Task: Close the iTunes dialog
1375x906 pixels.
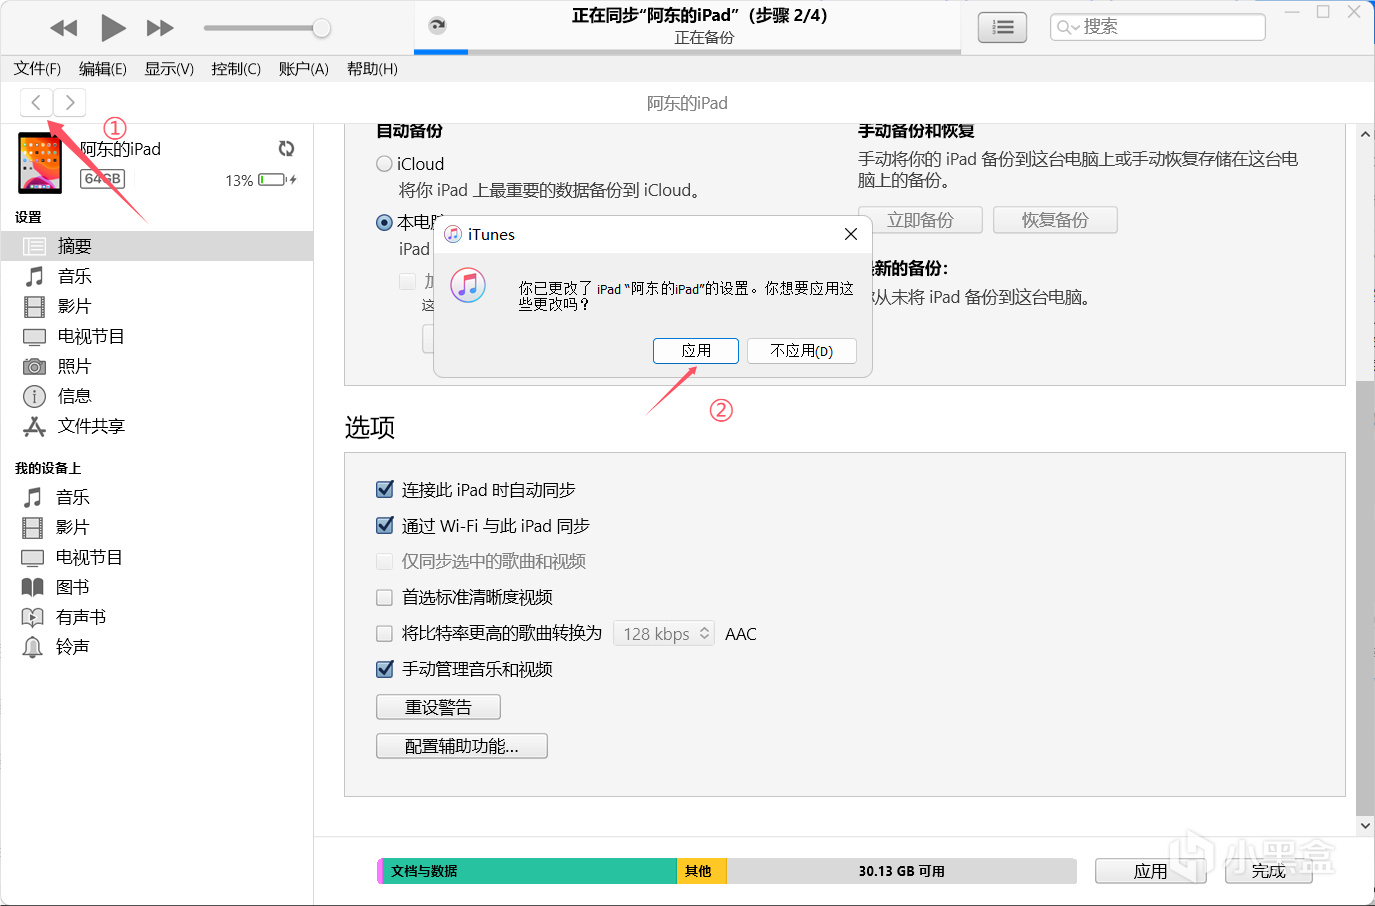Action: point(851,234)
